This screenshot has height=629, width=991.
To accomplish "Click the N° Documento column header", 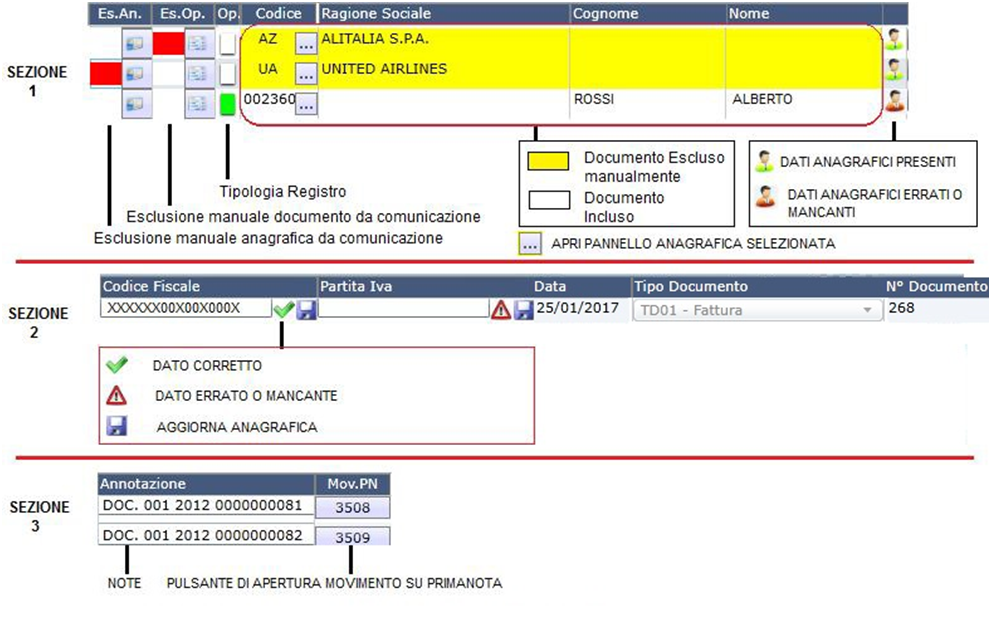I will (x=936, y=286).
